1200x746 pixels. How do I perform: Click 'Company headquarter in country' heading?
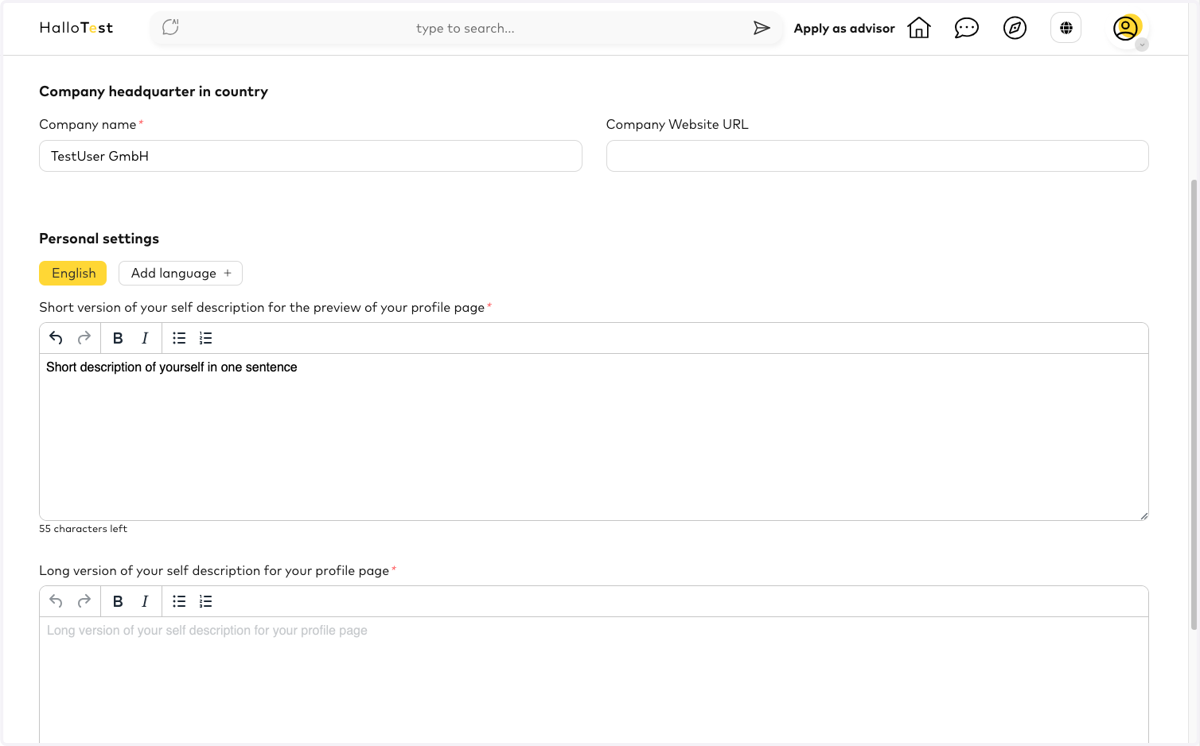point(153,91)
